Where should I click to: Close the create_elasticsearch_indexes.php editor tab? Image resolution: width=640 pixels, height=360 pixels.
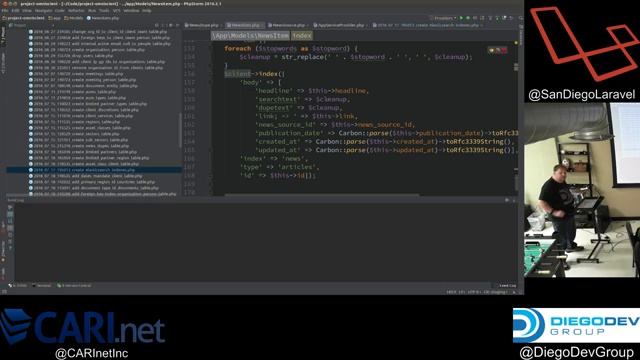click(482, 25)
